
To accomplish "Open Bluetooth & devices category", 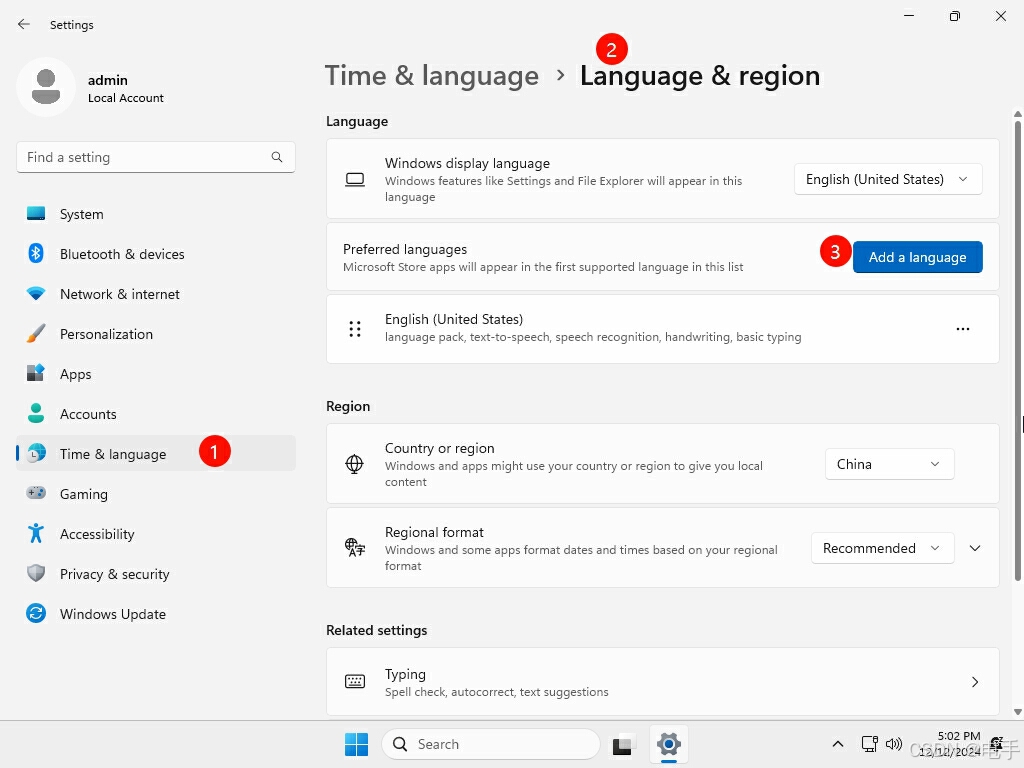I will tap(155, 254).
